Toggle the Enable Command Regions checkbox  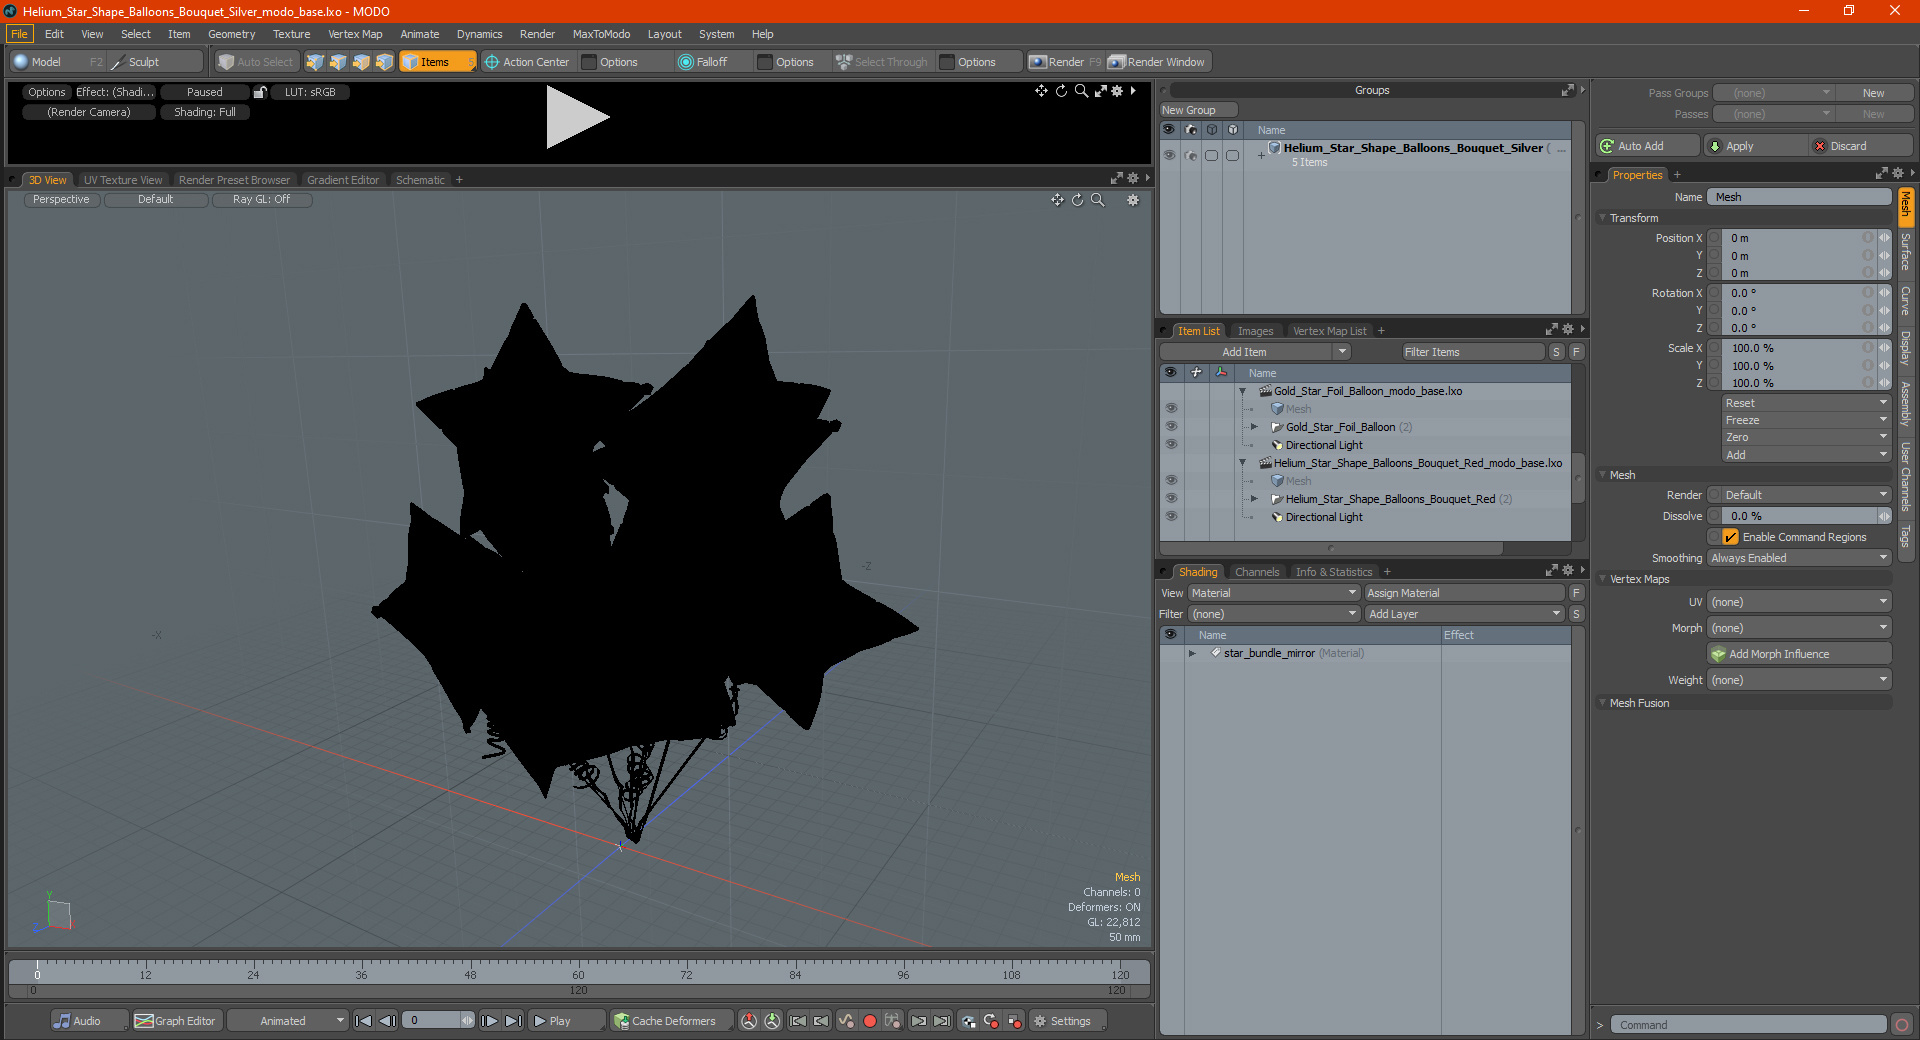click(1731, 537)
